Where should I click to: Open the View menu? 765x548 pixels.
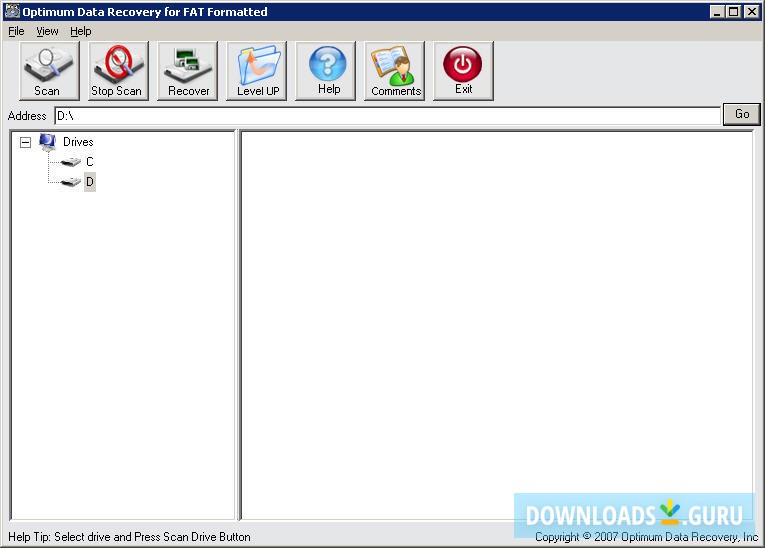47,31
